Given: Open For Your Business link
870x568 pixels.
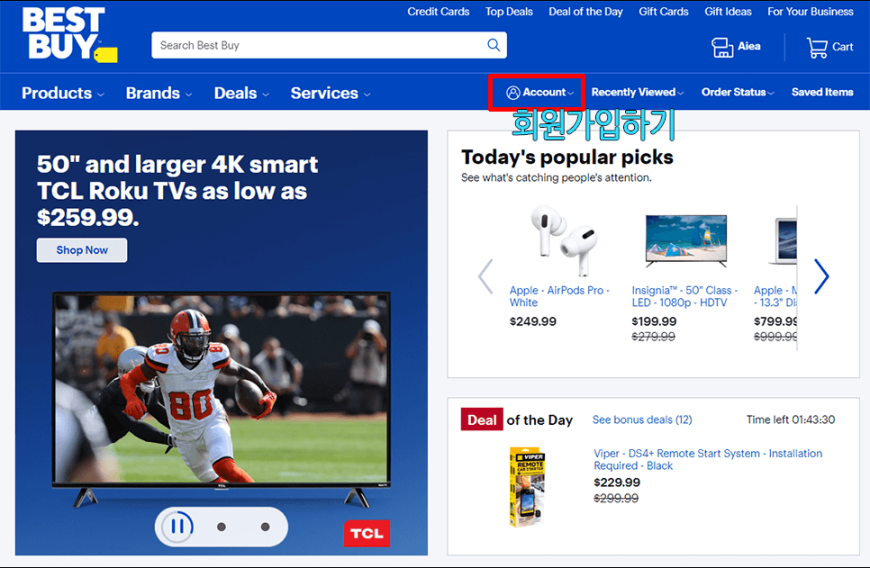Looking at the screenshot, I should pyautogui.click(x=811, y=12).
